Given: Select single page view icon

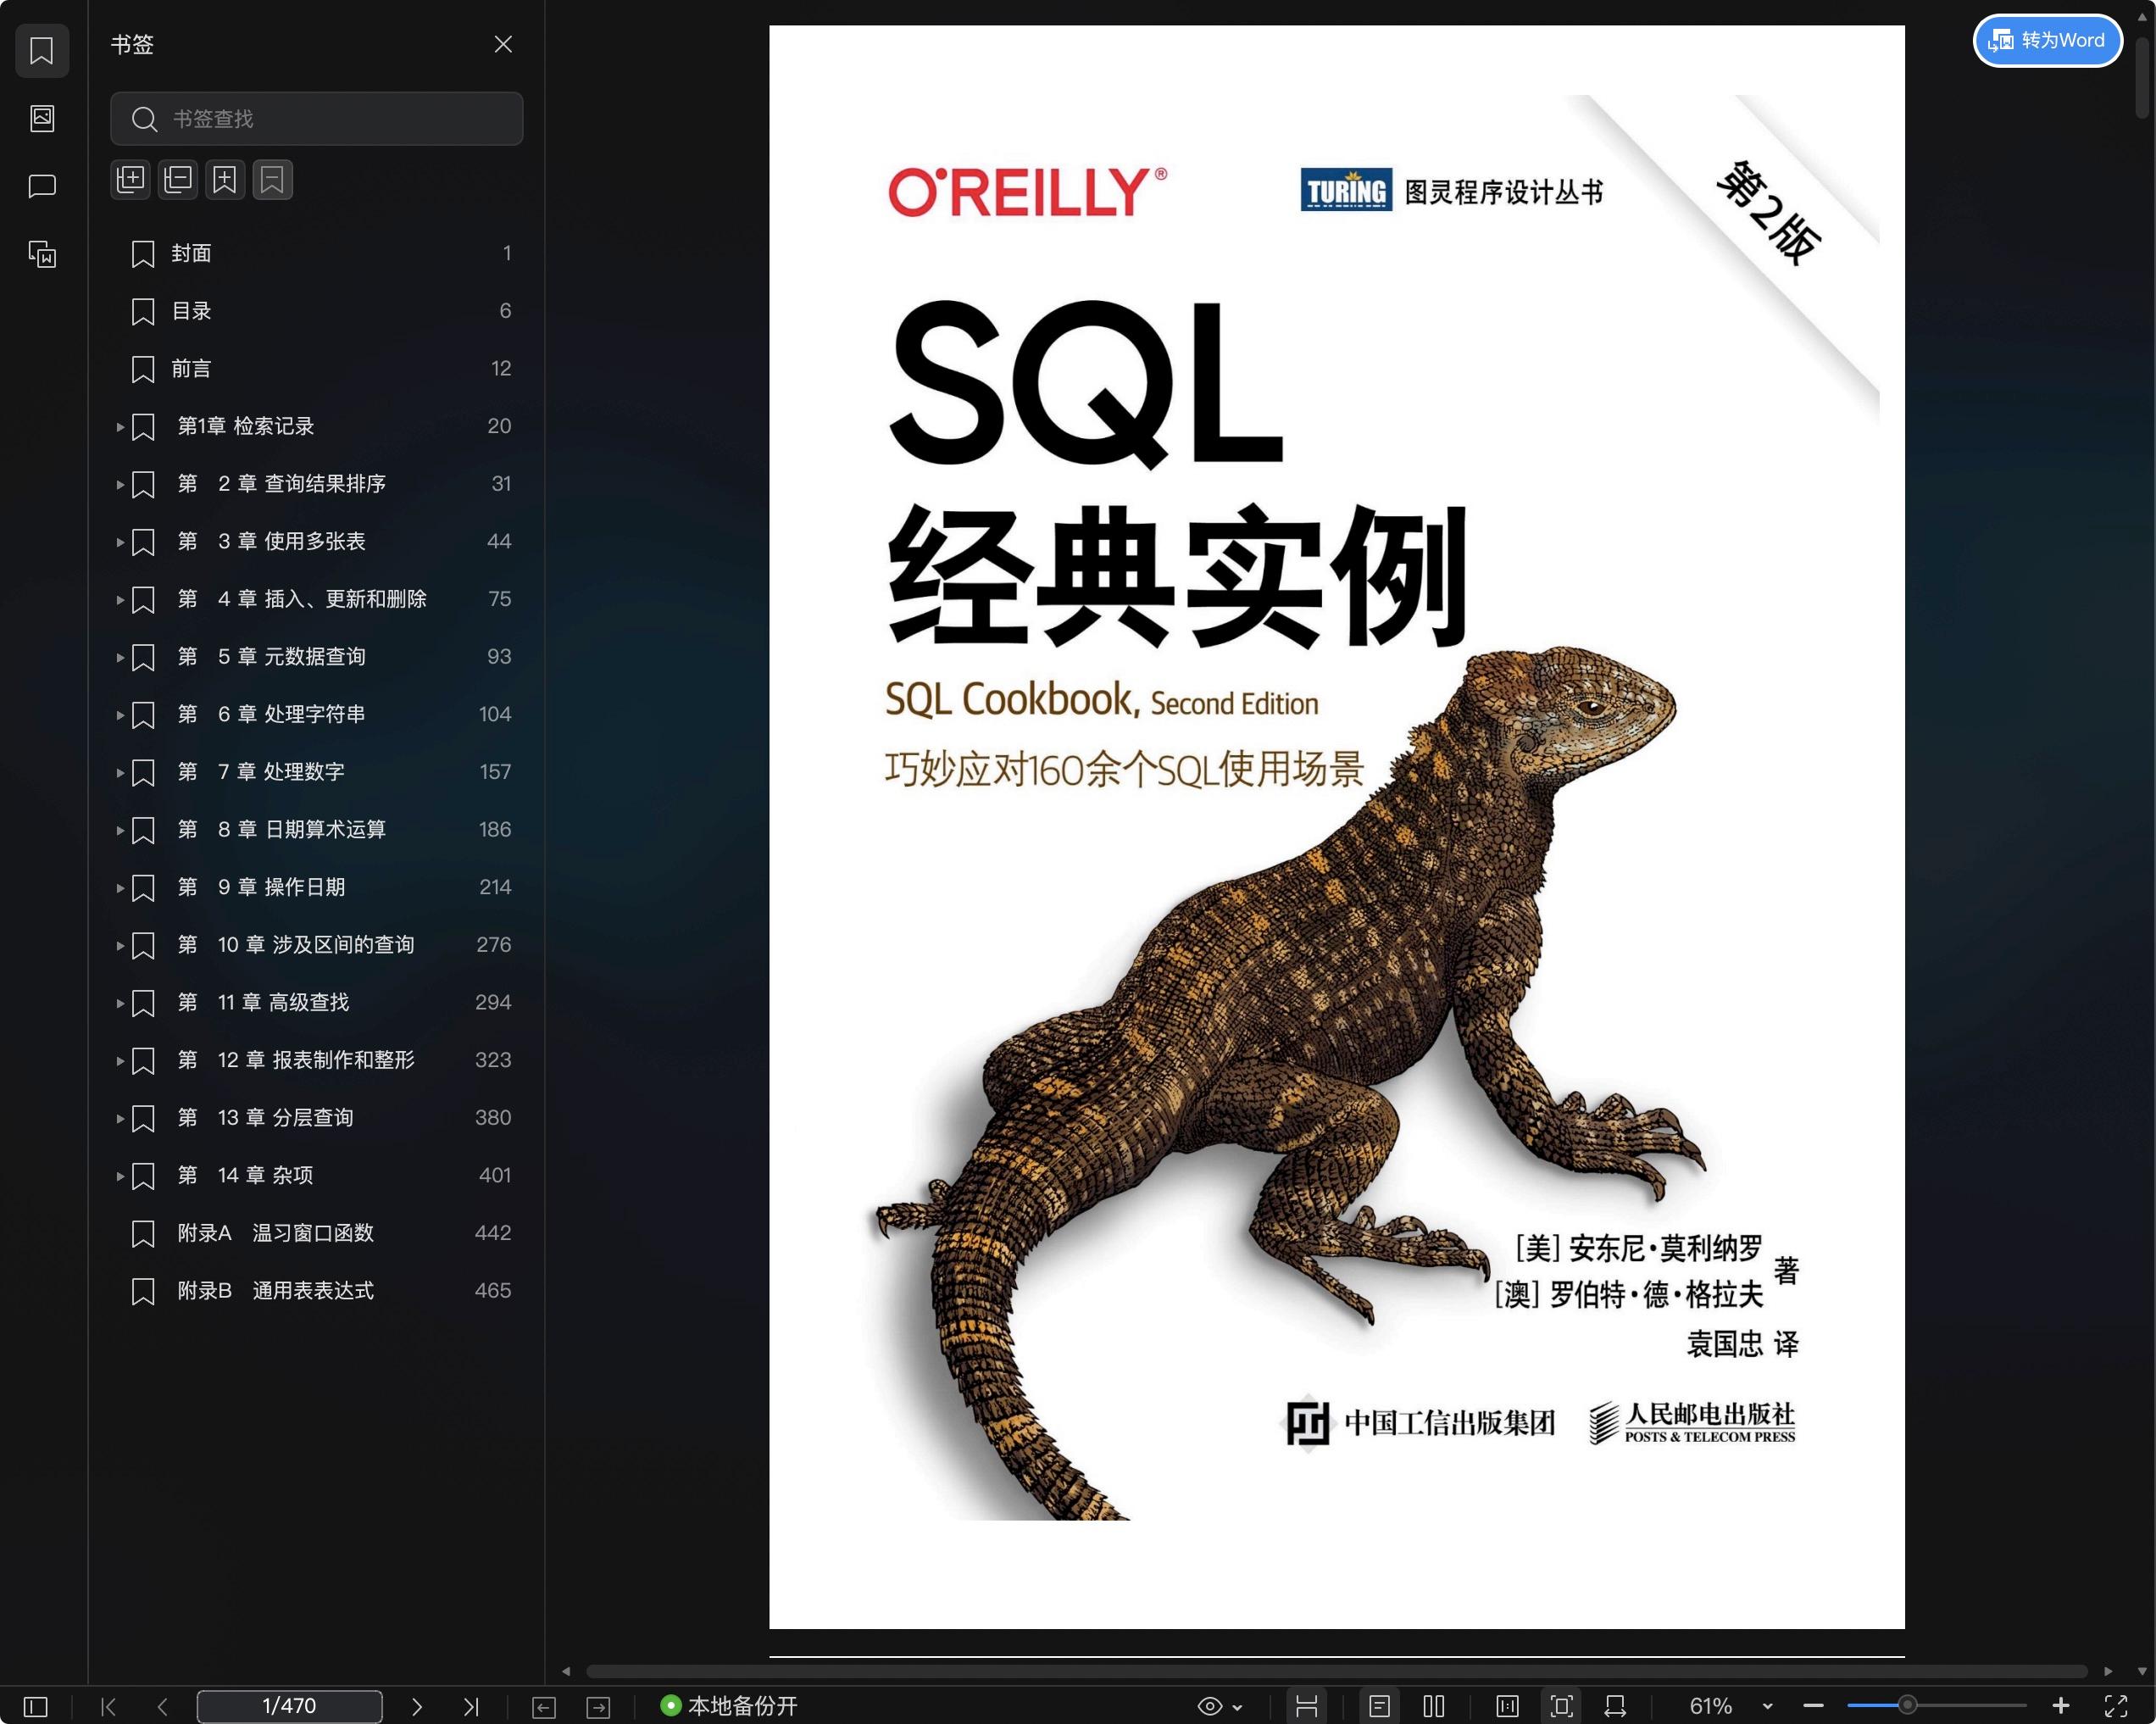Looking at the screenshot, I should [1379, 1706].
